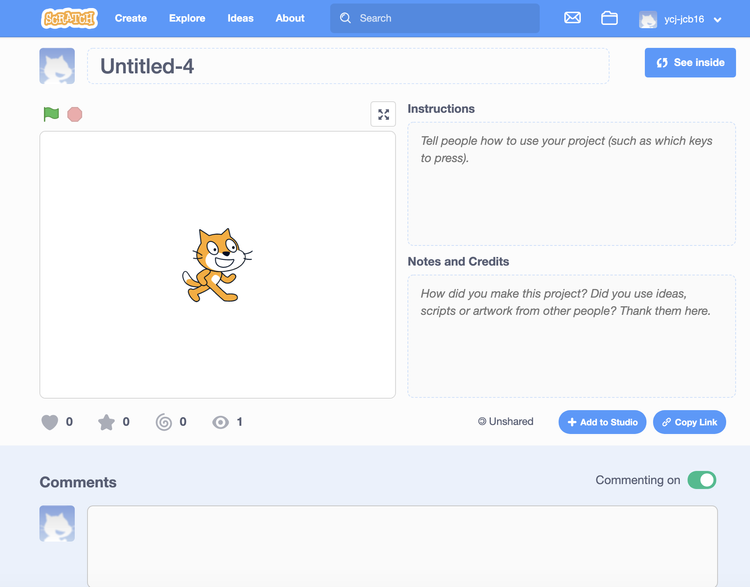Click the heart love icon
Image resolution: width=750 pixels, height=587 pixels.
pos(50,422)
